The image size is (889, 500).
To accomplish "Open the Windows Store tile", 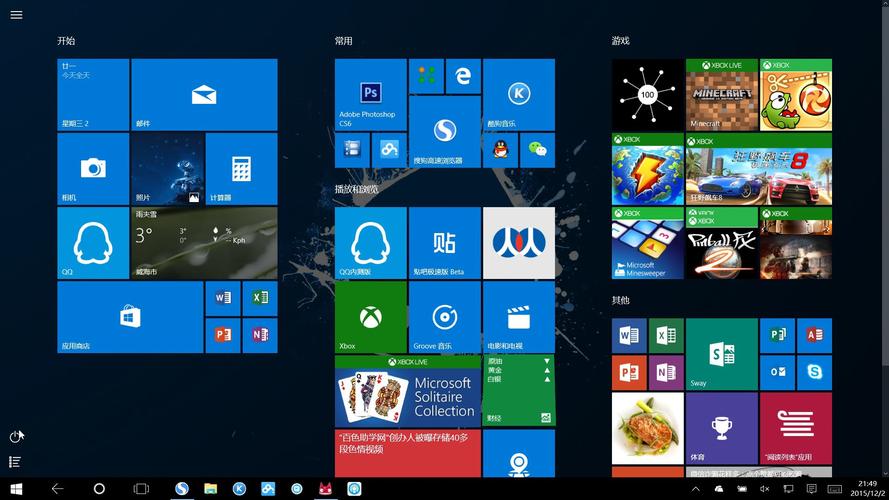I will [130, 317].
